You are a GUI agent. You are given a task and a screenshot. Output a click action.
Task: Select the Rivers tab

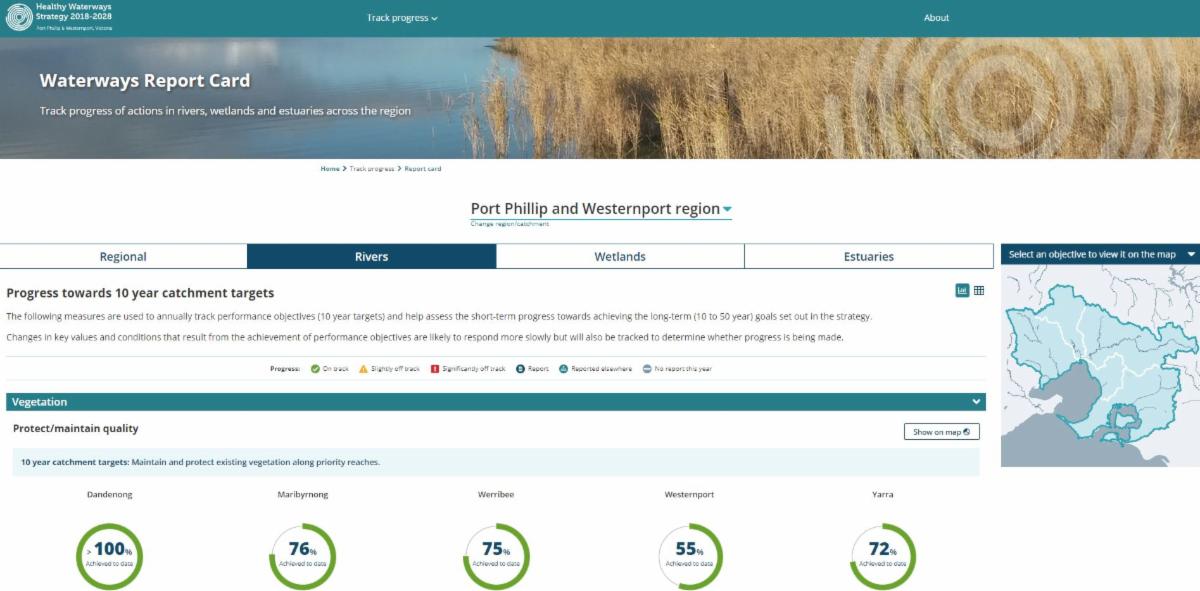(x=371, y=257)
